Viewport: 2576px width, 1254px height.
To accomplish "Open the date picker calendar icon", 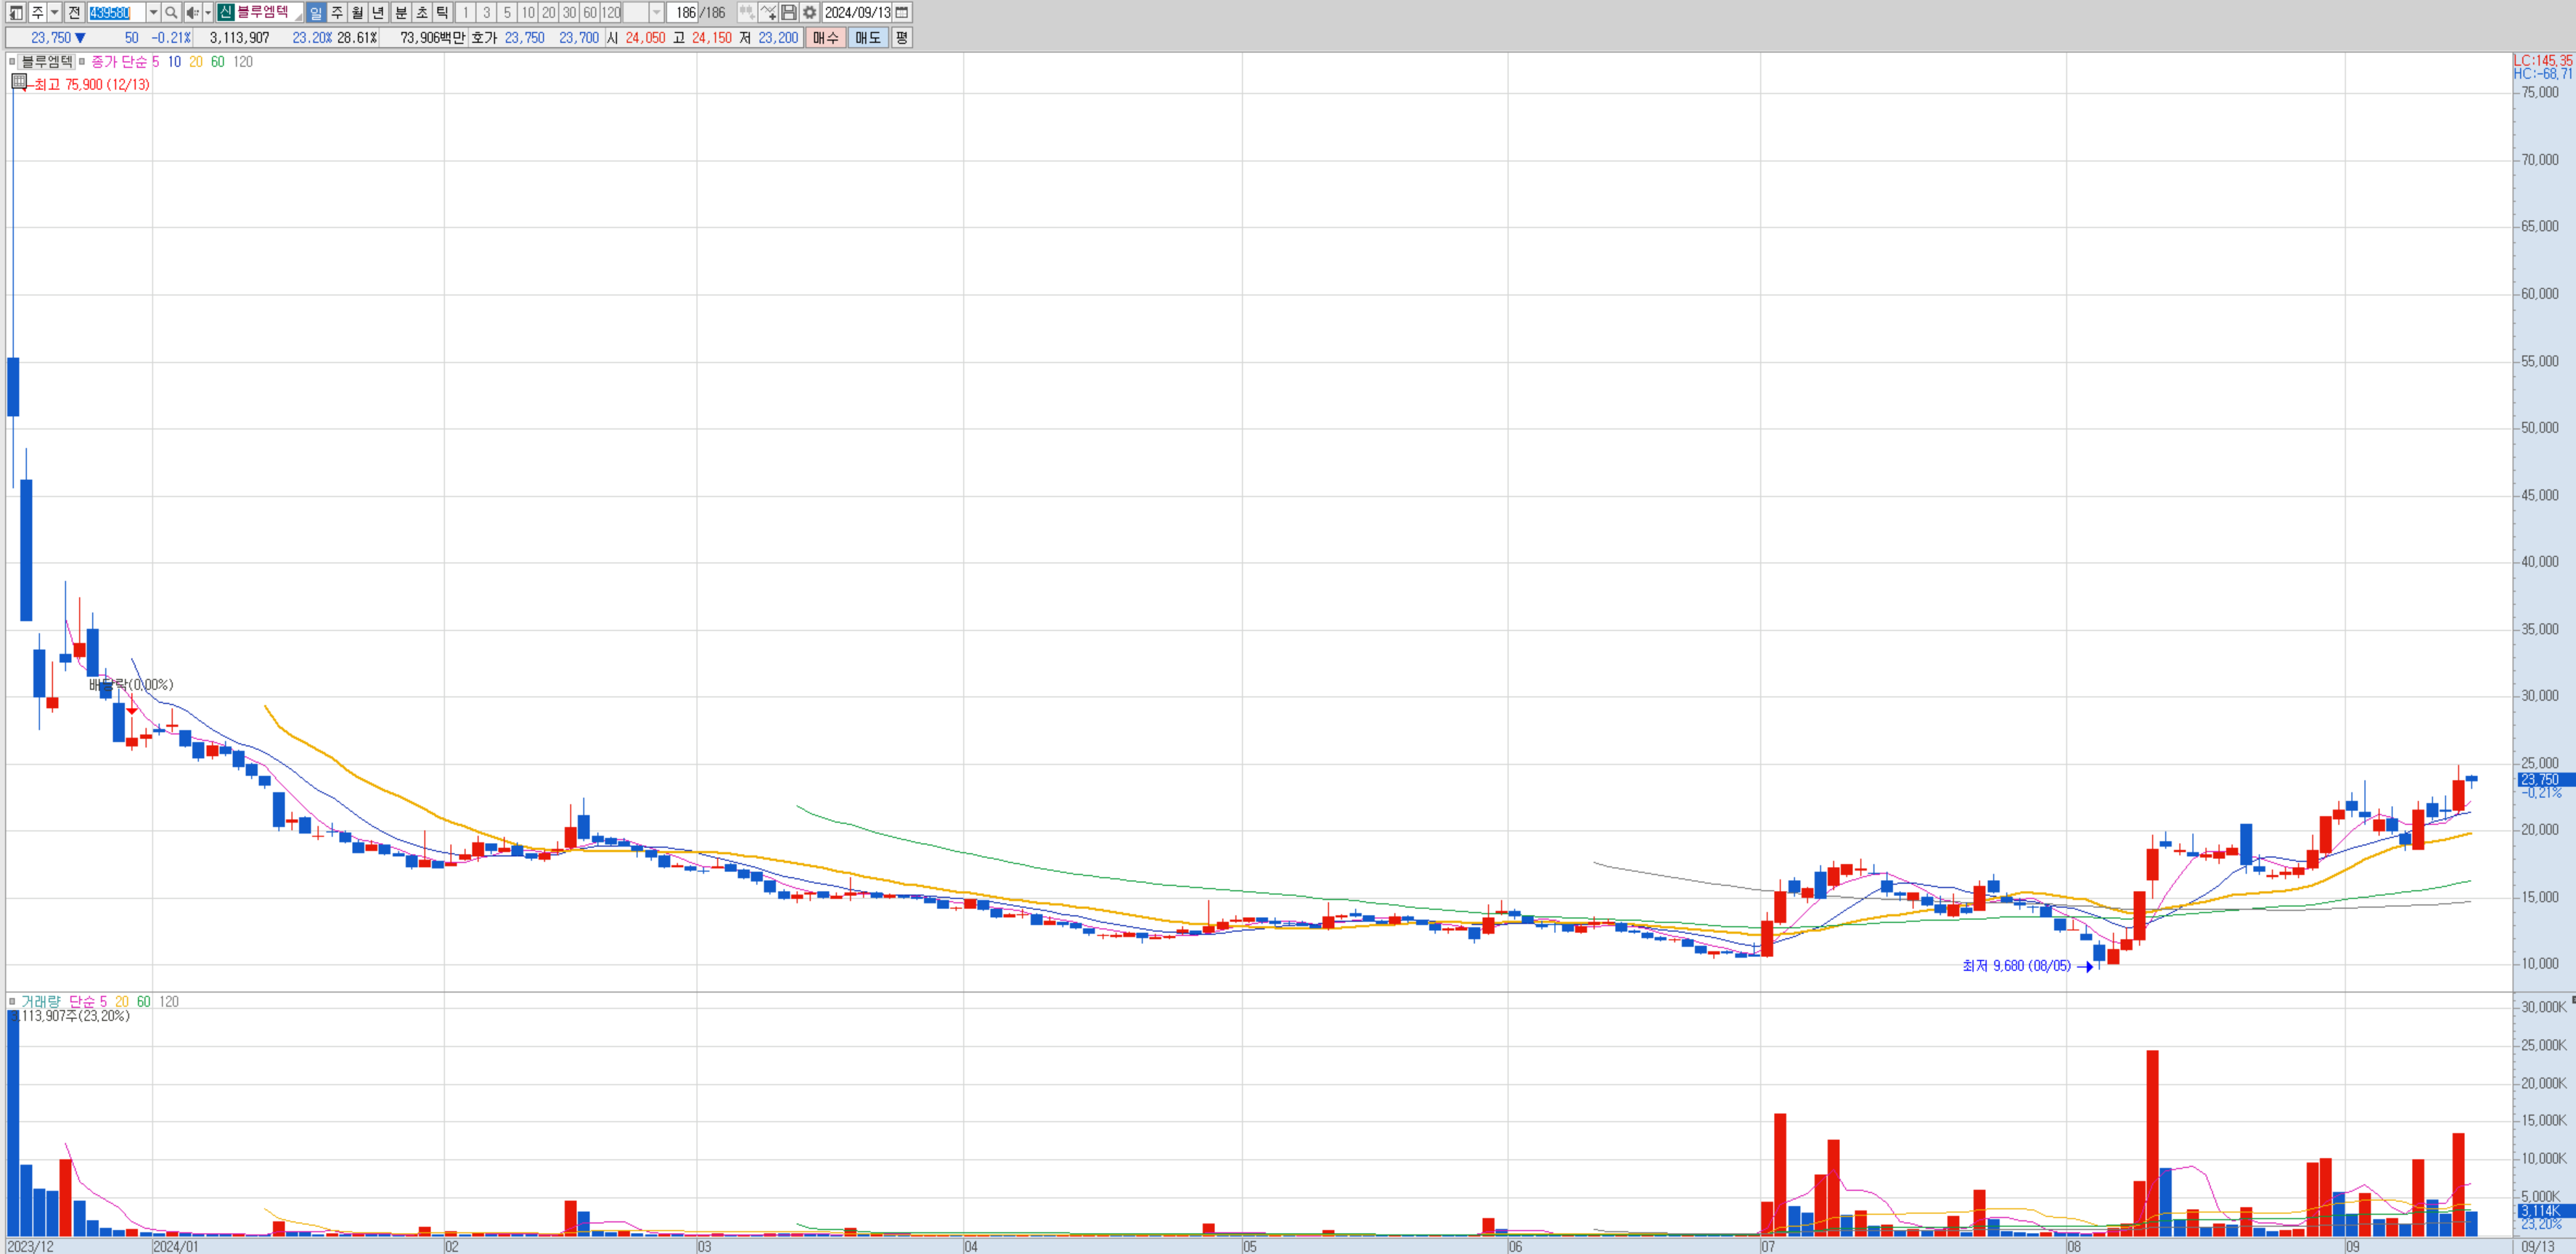I will point(902,12).
